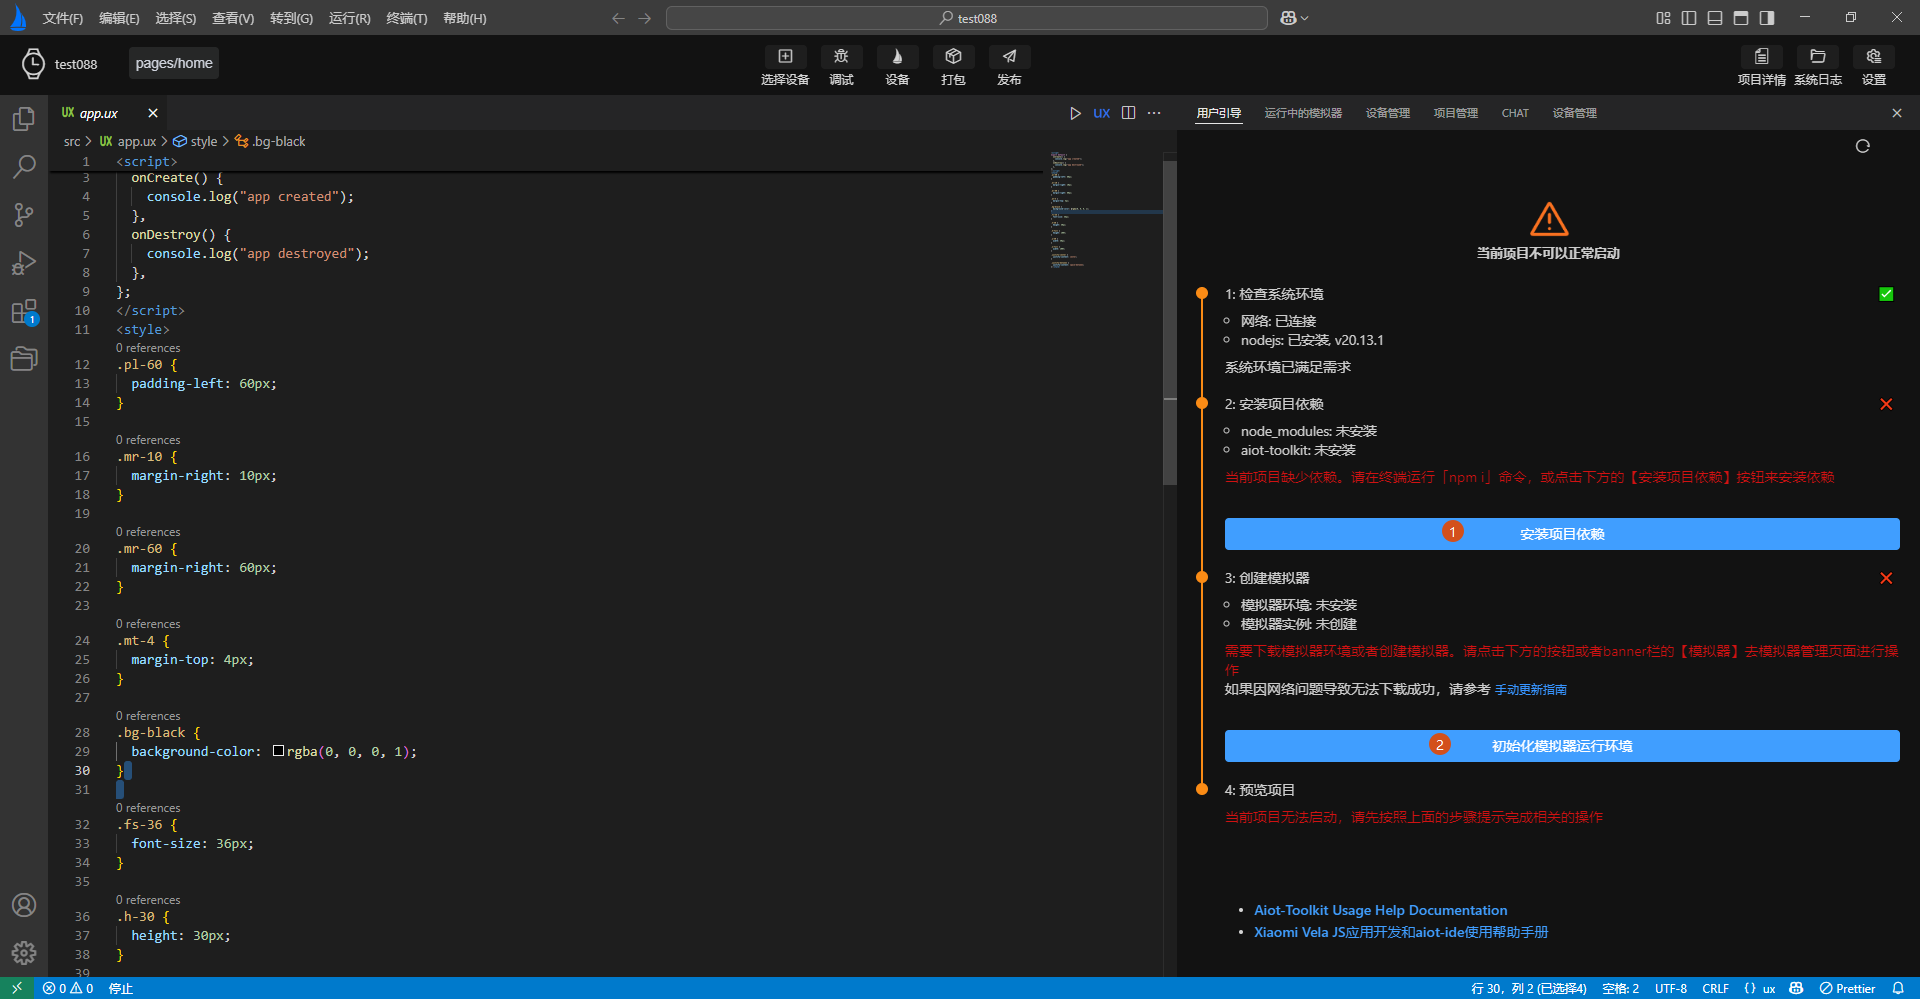Viewport: 1920px width, 999px height.
Task: Open the 终端(T) menu
Action: click(406, 18)
